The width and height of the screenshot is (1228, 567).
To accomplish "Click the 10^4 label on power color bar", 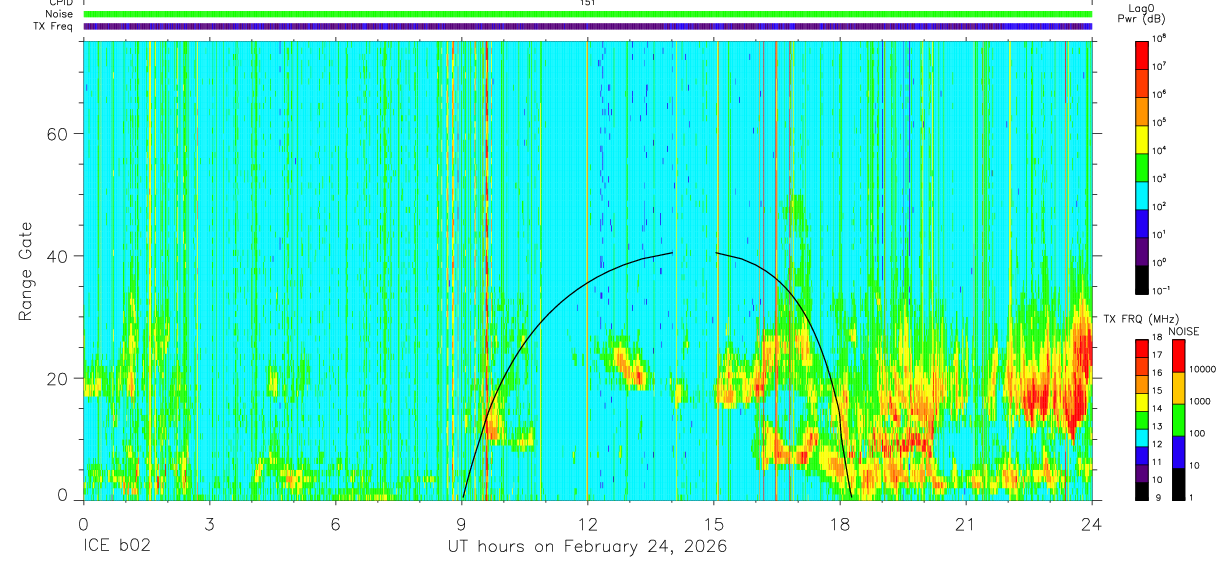I will click(1161, 149).
